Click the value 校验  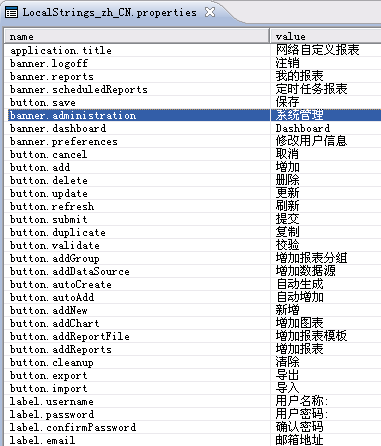tap(287, 245)
